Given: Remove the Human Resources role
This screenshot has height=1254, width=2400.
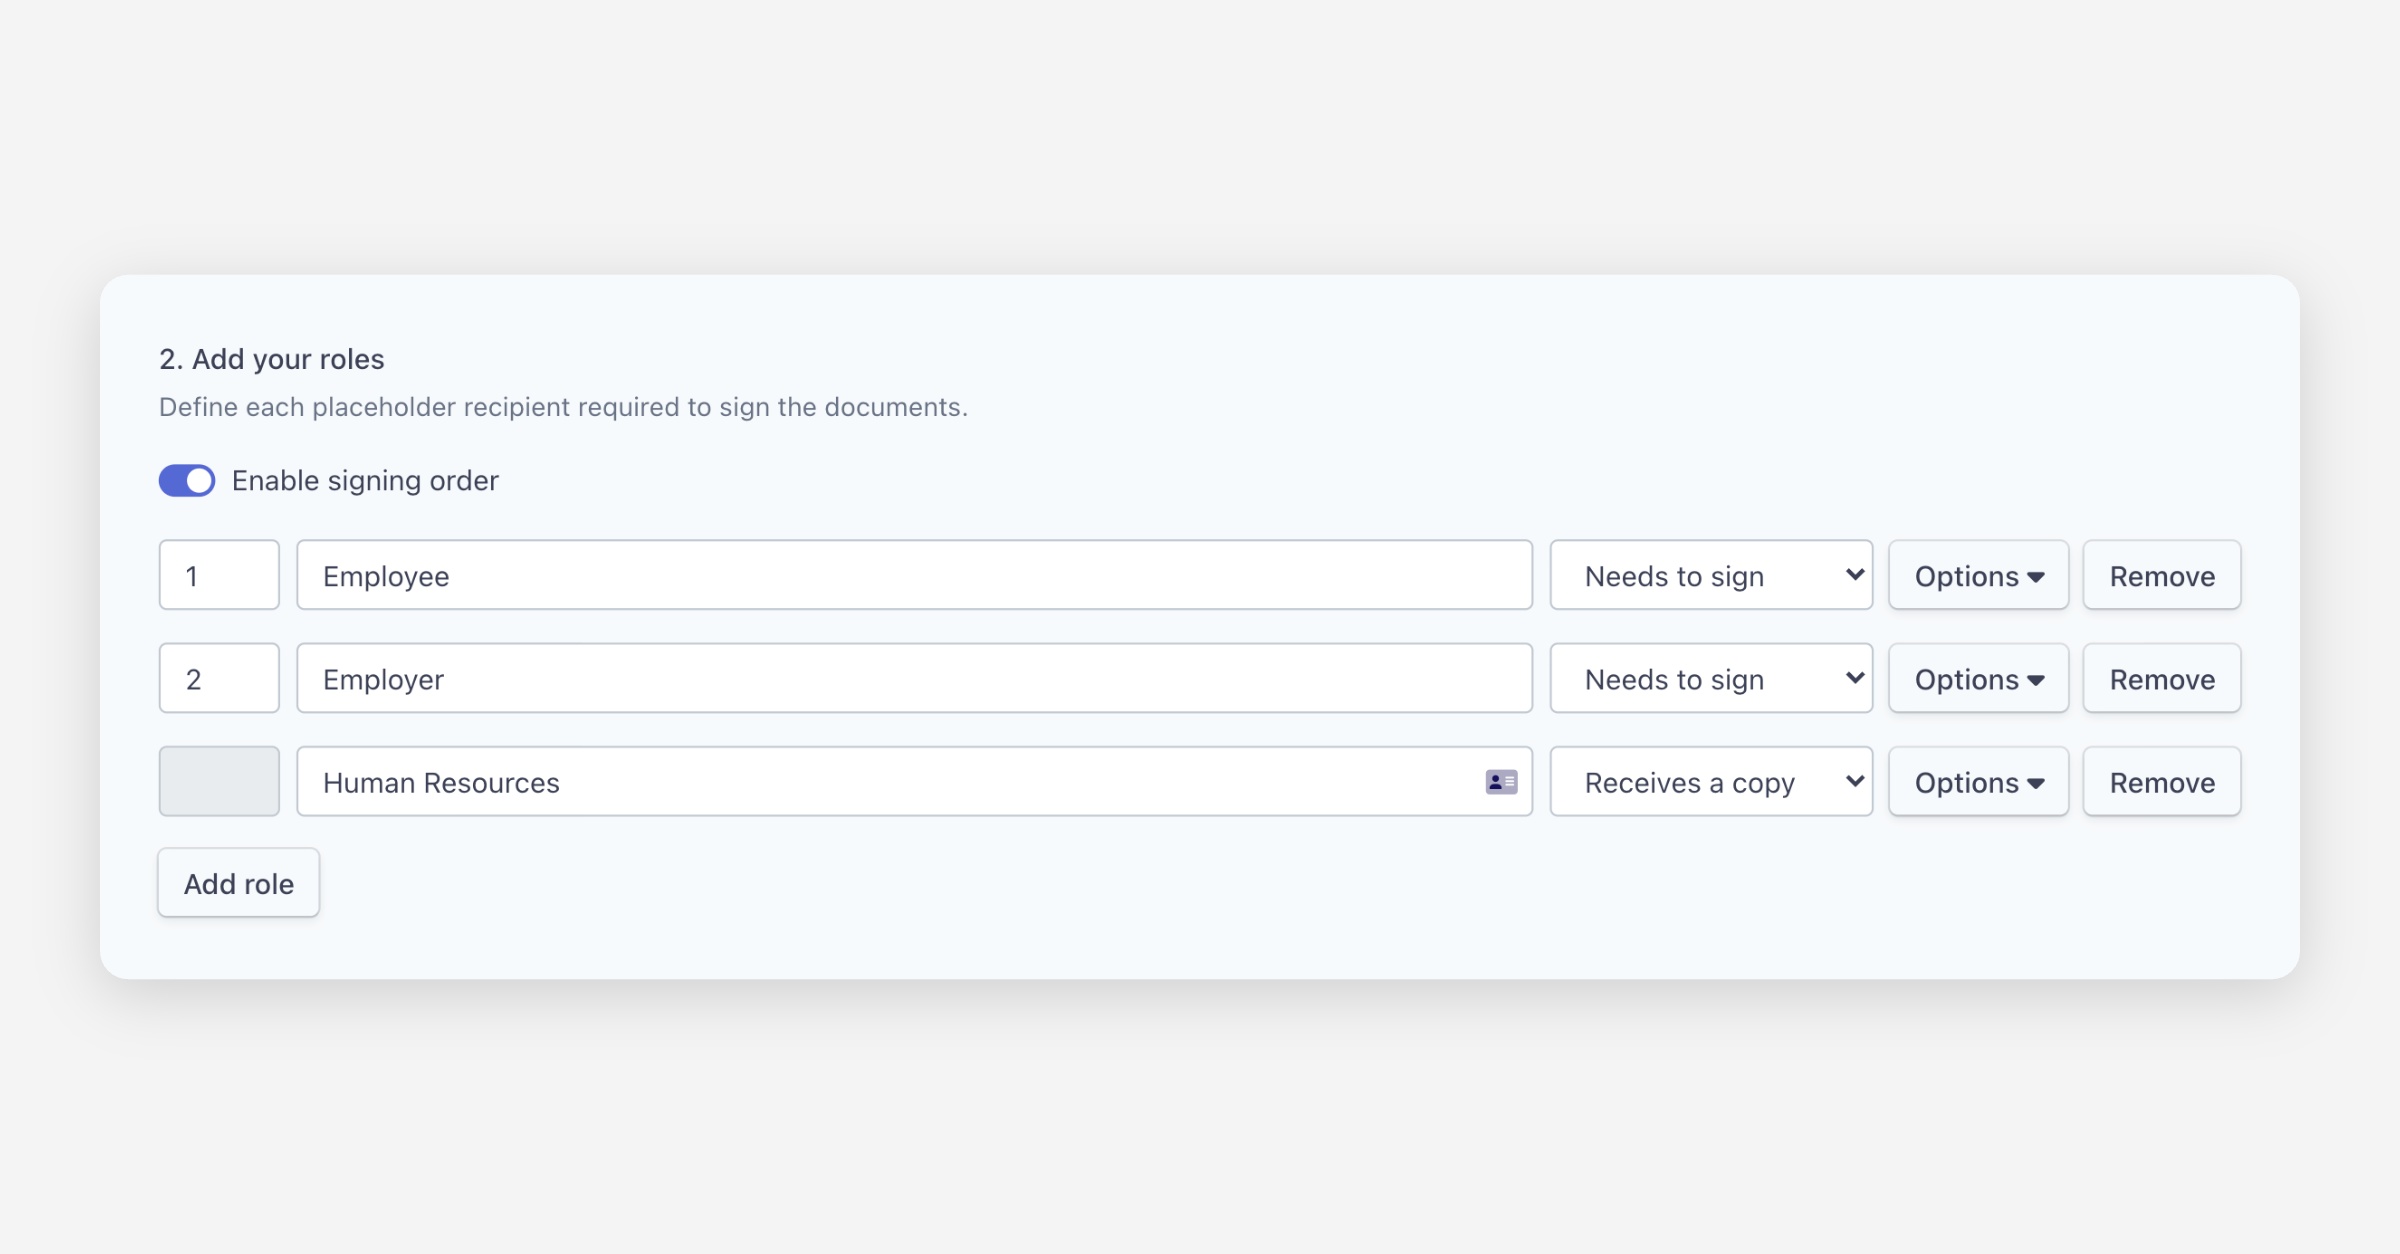Looking at the screenshot, I should (2161, 782).
